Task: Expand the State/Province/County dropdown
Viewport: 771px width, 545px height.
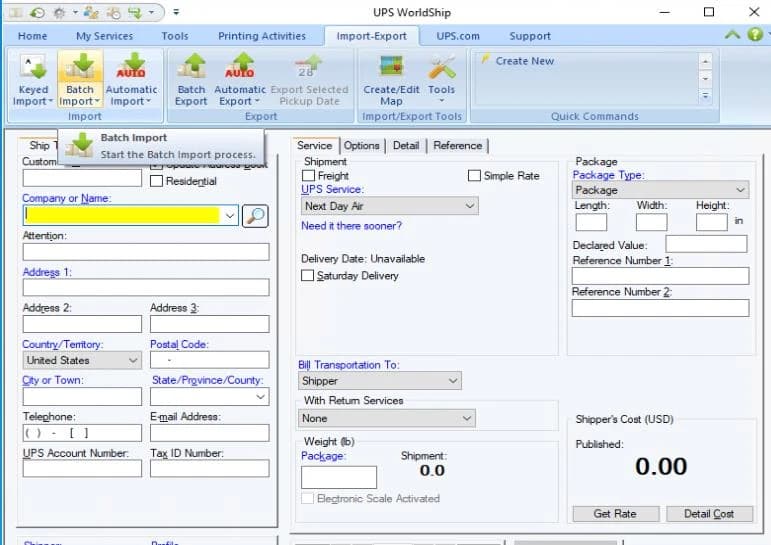Action: pyautogui.click(x=261, y=396)
